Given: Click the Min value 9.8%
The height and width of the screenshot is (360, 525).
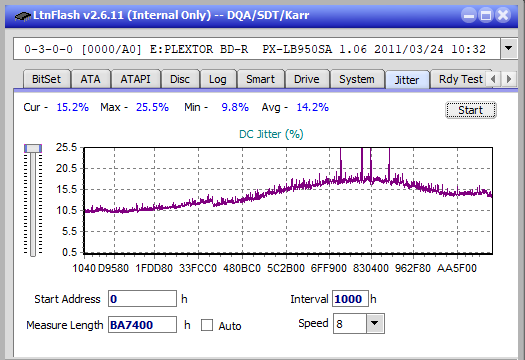Looking at the screenshot, I should 235,107.
